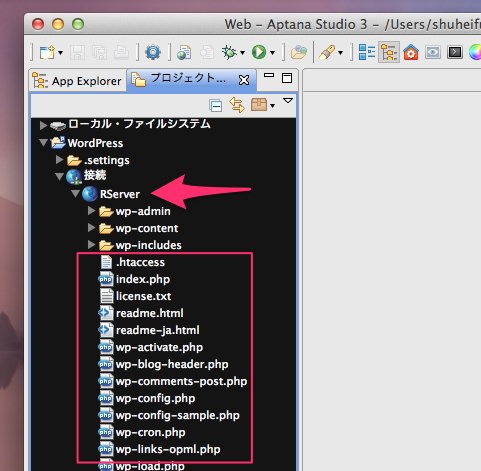Open the New wizard dropdown arrow
This screenshot has height=471, width=481.
point(60,53)
